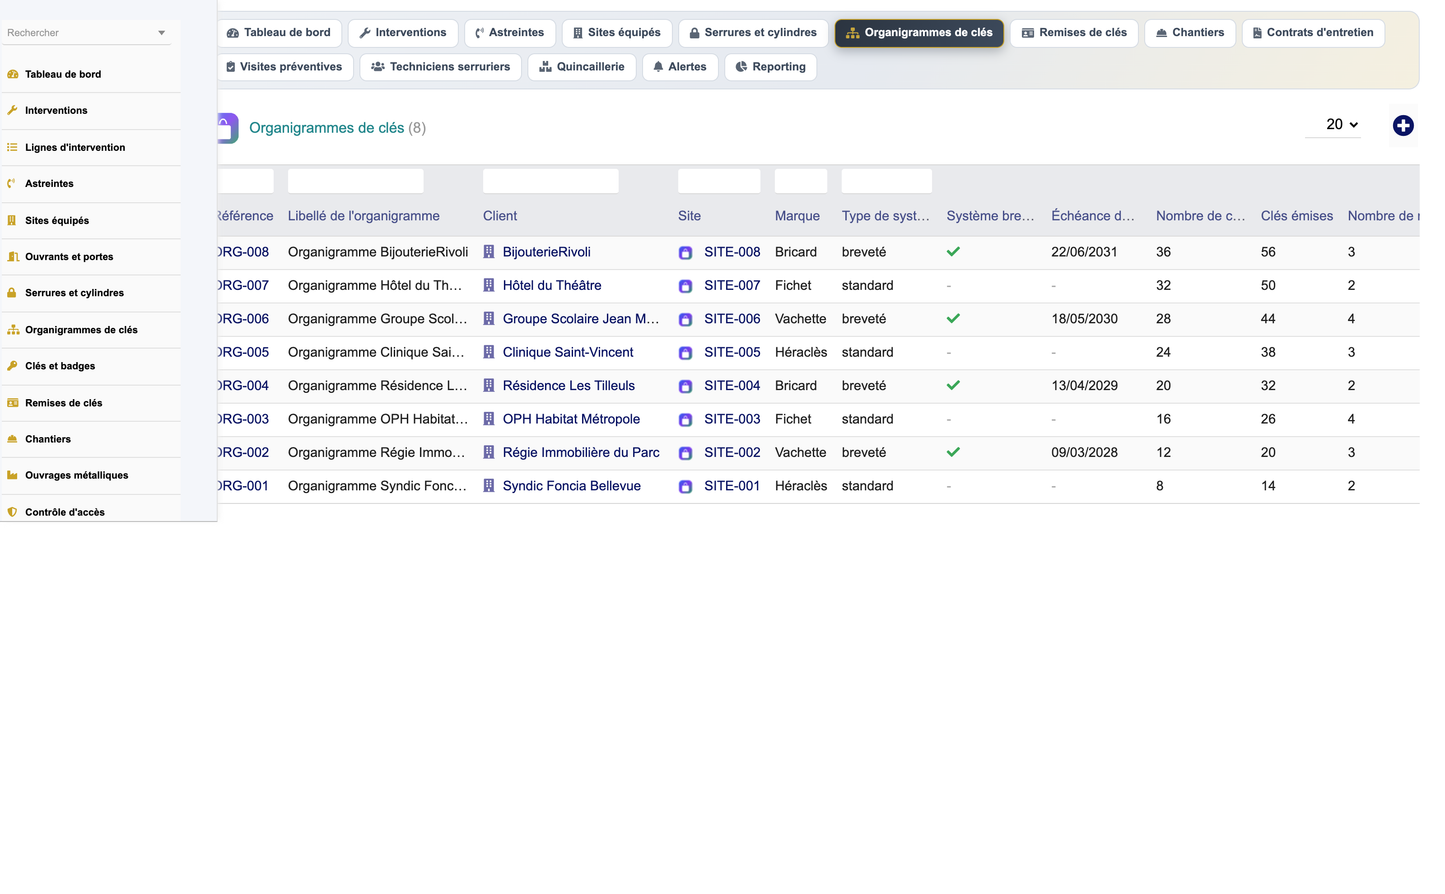Sort by the Marque column header

[x=797, y=216]
